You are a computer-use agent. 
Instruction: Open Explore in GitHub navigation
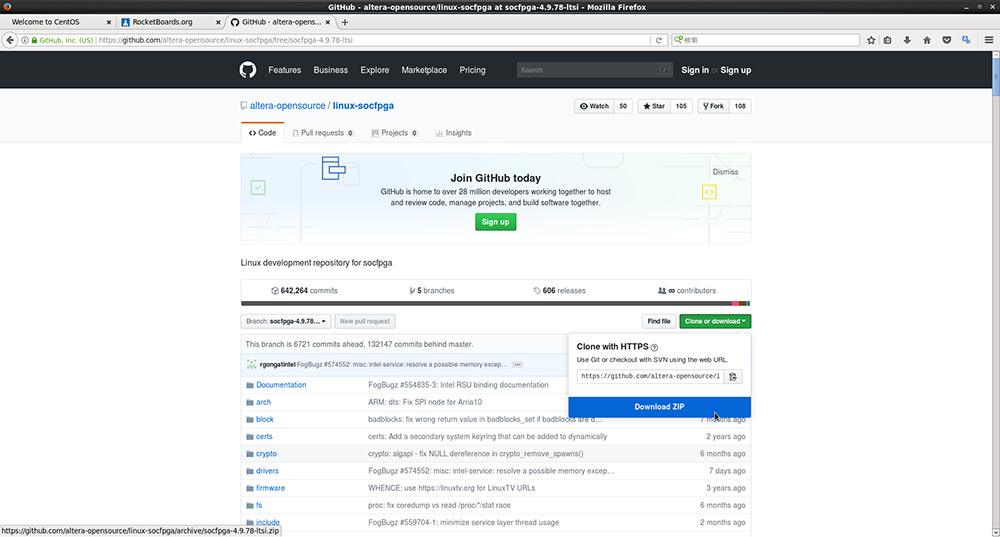click(x=374, y=70)
